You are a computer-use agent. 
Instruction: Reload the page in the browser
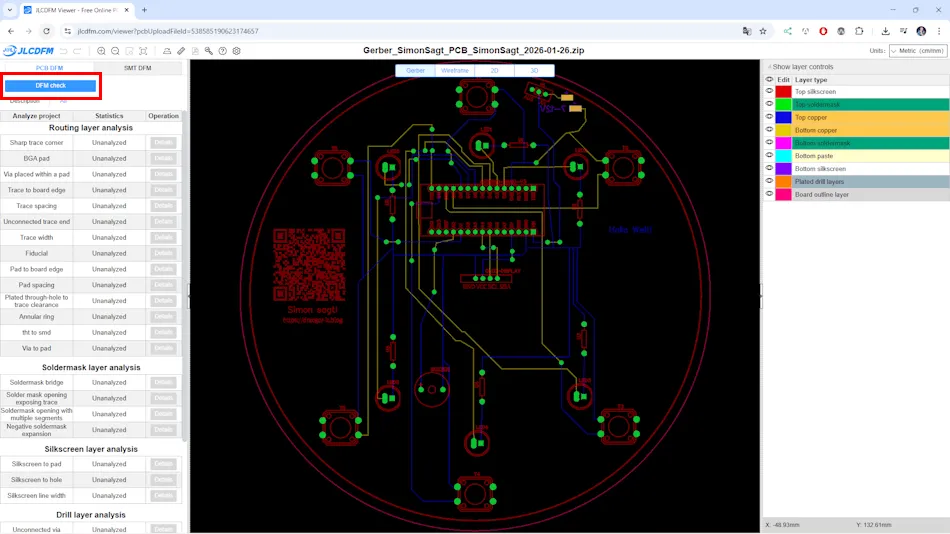(x=47, y=31)
